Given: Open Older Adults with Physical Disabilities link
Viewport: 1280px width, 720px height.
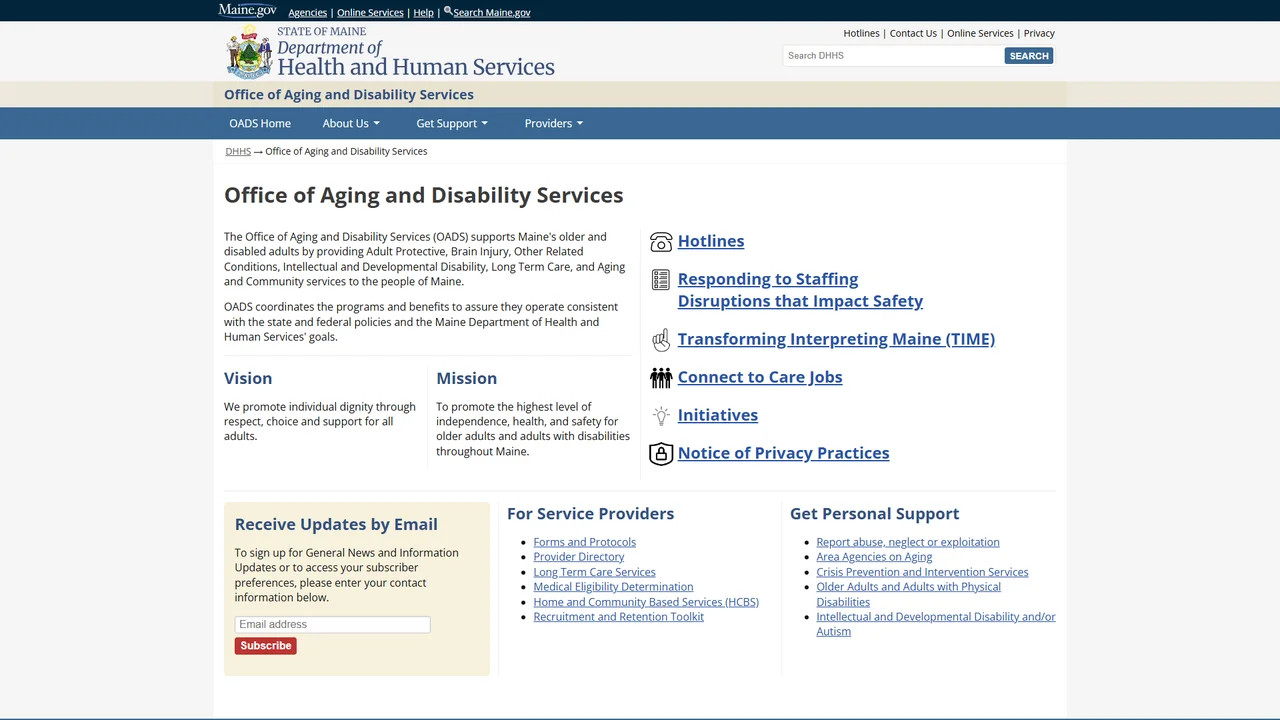Looking at the screenshot, I should (908, 594).
